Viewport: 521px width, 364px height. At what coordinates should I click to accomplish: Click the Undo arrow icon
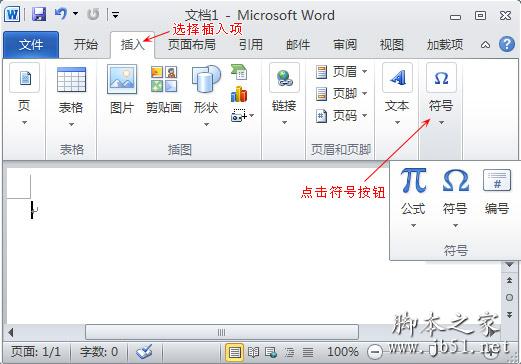(x=61, y=14)
